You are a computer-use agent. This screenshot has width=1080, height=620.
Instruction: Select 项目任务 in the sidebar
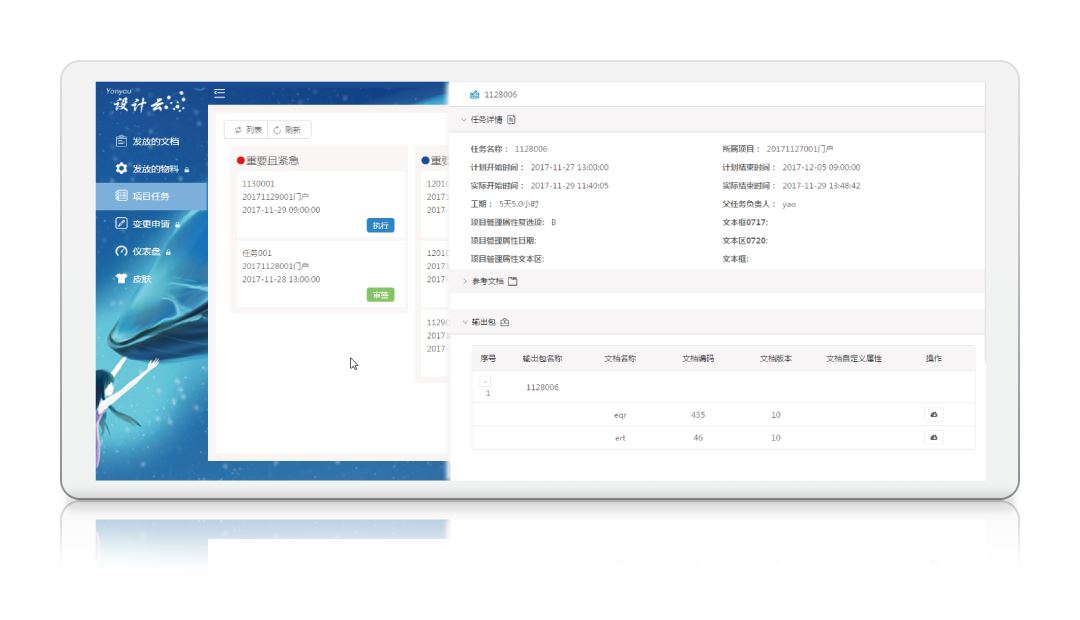pyautogui.click(x=157, y=196)
